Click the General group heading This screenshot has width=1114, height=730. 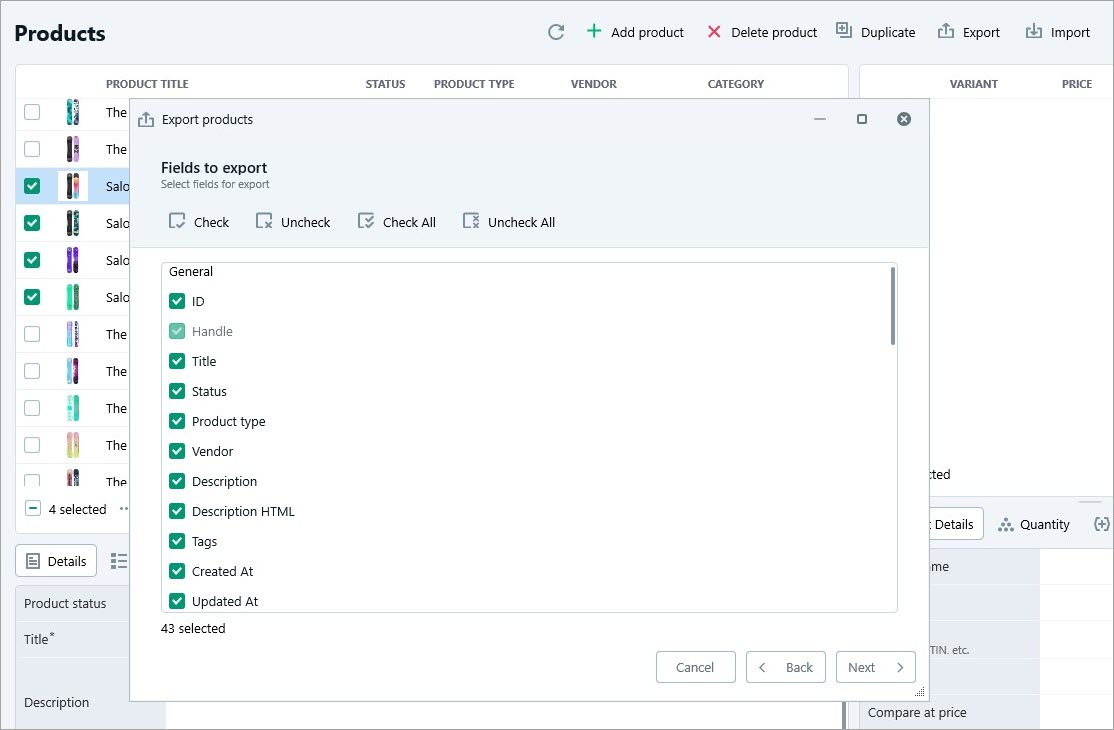coord(190,271)
